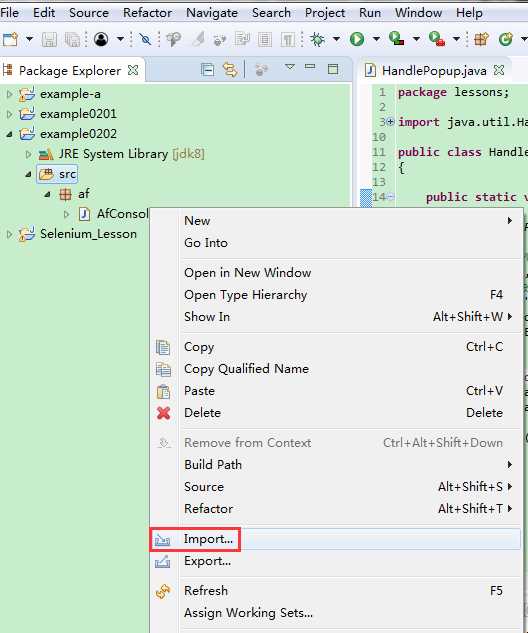Open the Refactor menu in menu bar
The width and height of the screenshot is (528, 633).
click(147, 13)
